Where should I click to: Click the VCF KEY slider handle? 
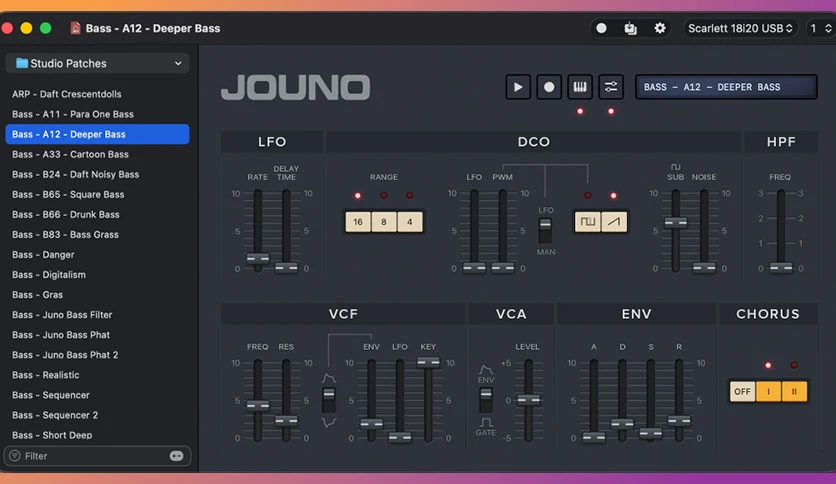(428, 363)
